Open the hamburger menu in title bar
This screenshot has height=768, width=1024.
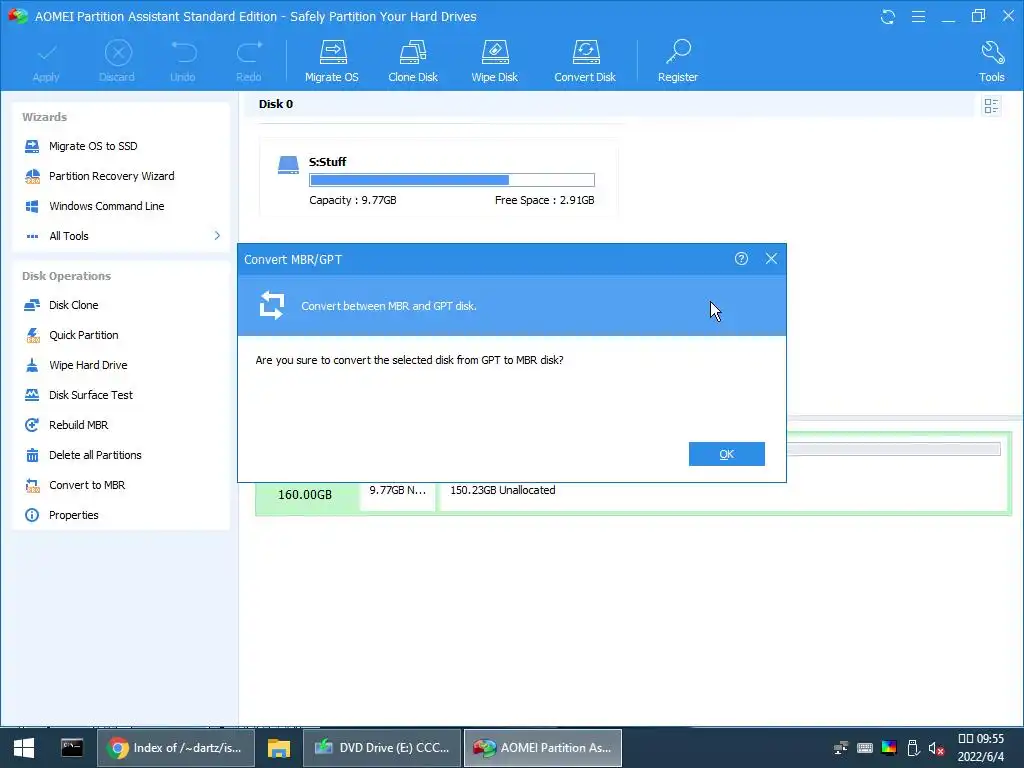tap(918, 16)
